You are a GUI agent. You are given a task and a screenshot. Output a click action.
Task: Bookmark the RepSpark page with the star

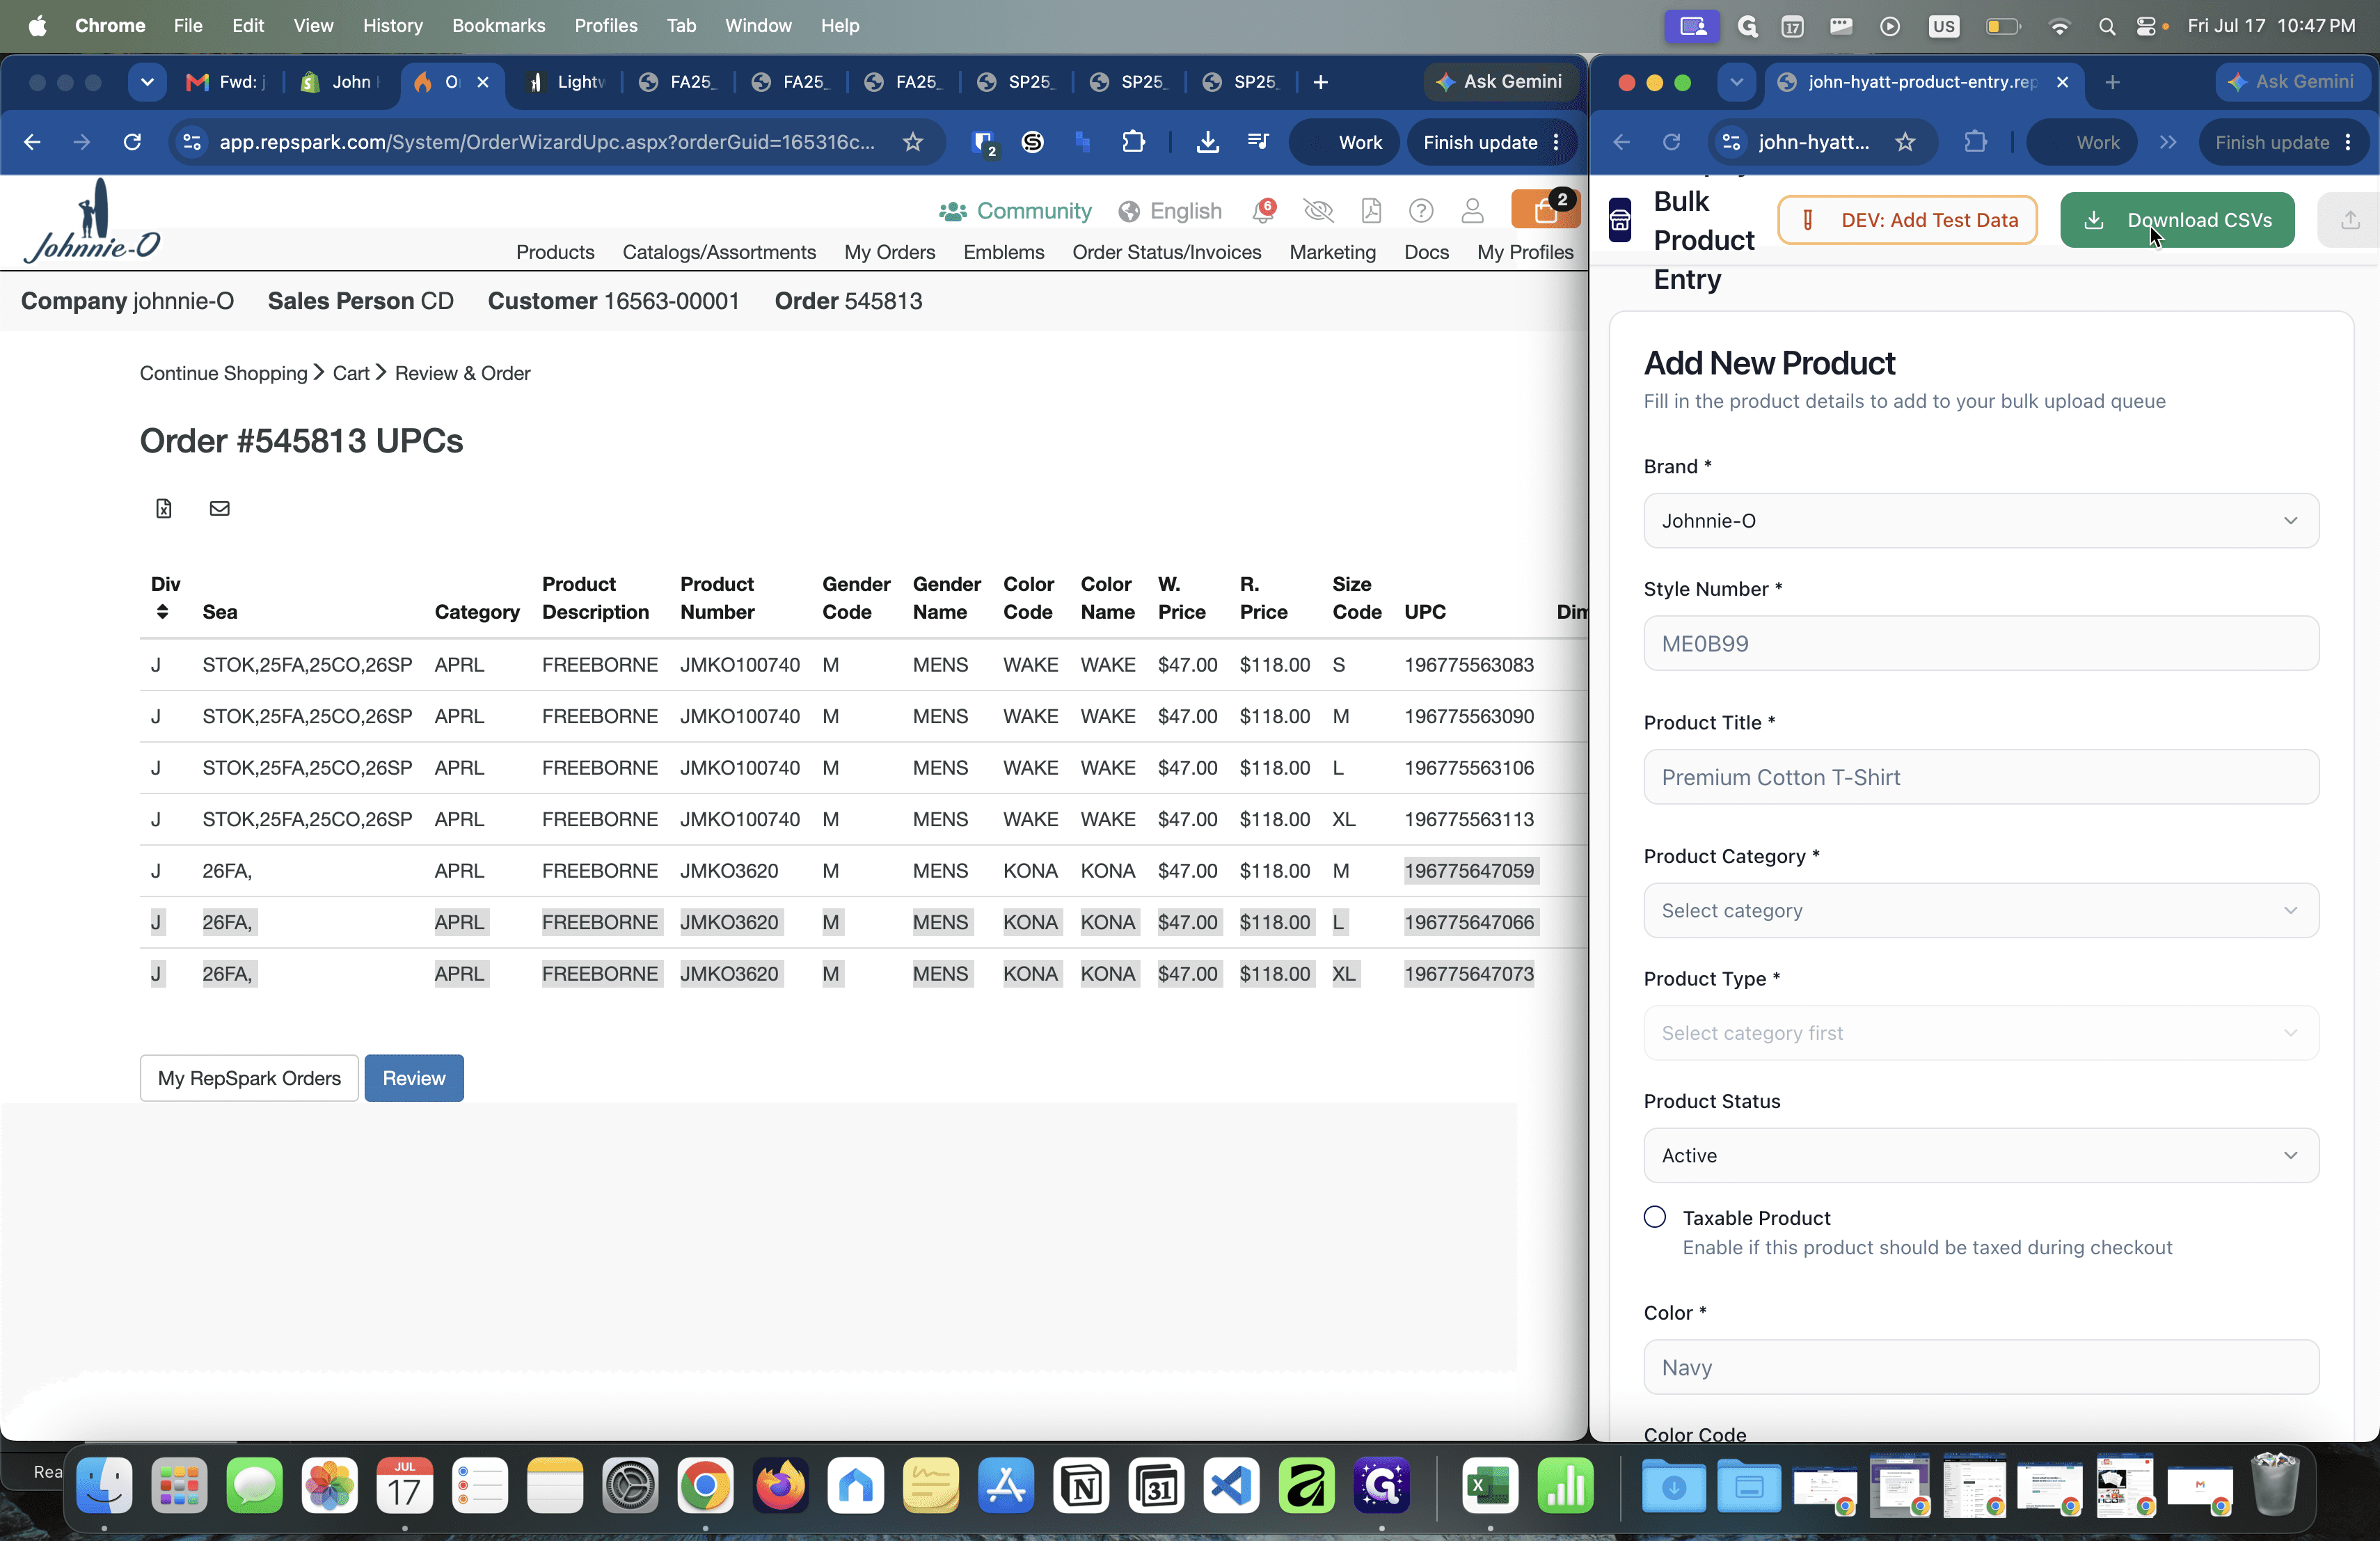pos(912,142)
